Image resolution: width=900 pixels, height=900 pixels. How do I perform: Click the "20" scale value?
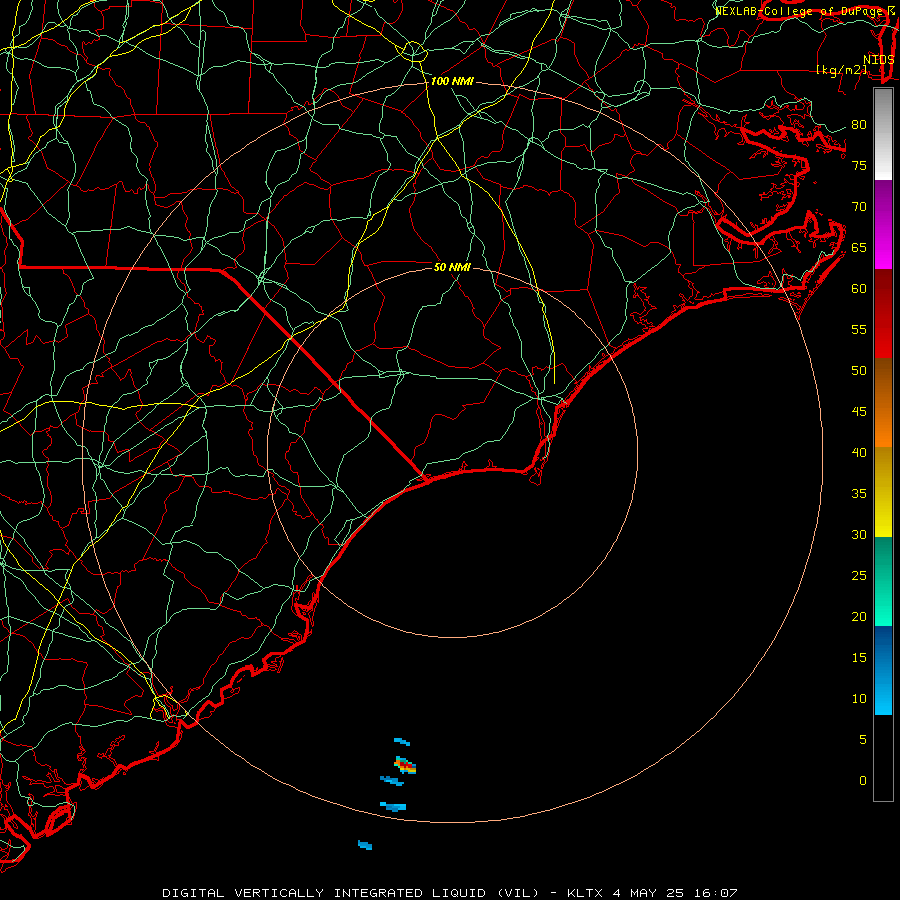[x=859, y=616]
